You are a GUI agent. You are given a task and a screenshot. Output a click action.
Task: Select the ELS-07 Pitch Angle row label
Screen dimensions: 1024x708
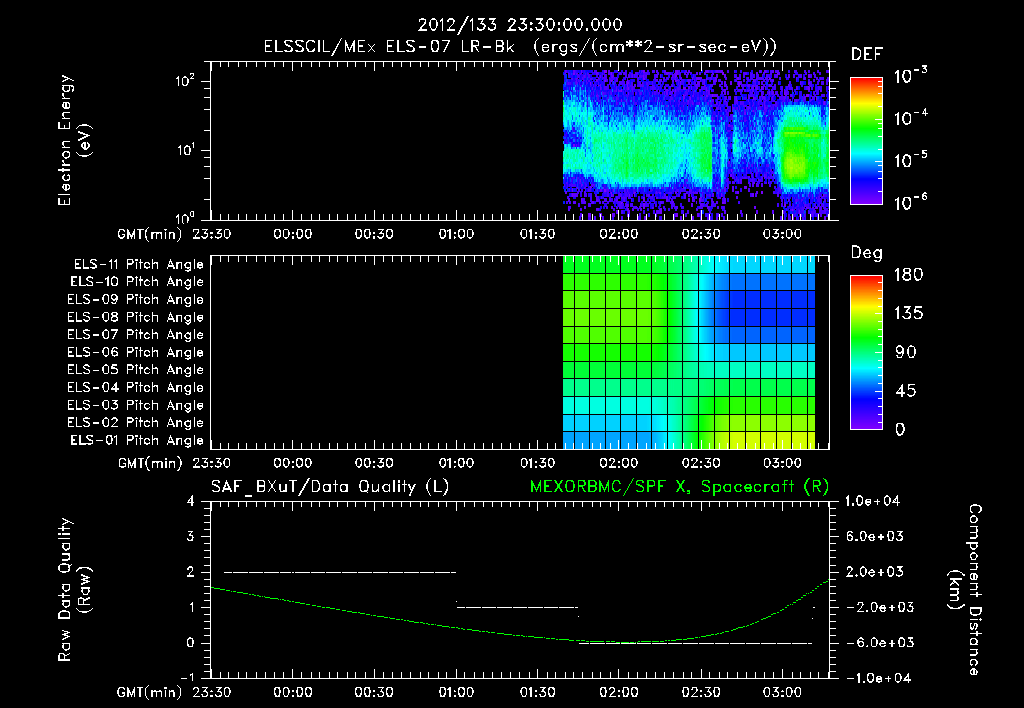(135, 335)
